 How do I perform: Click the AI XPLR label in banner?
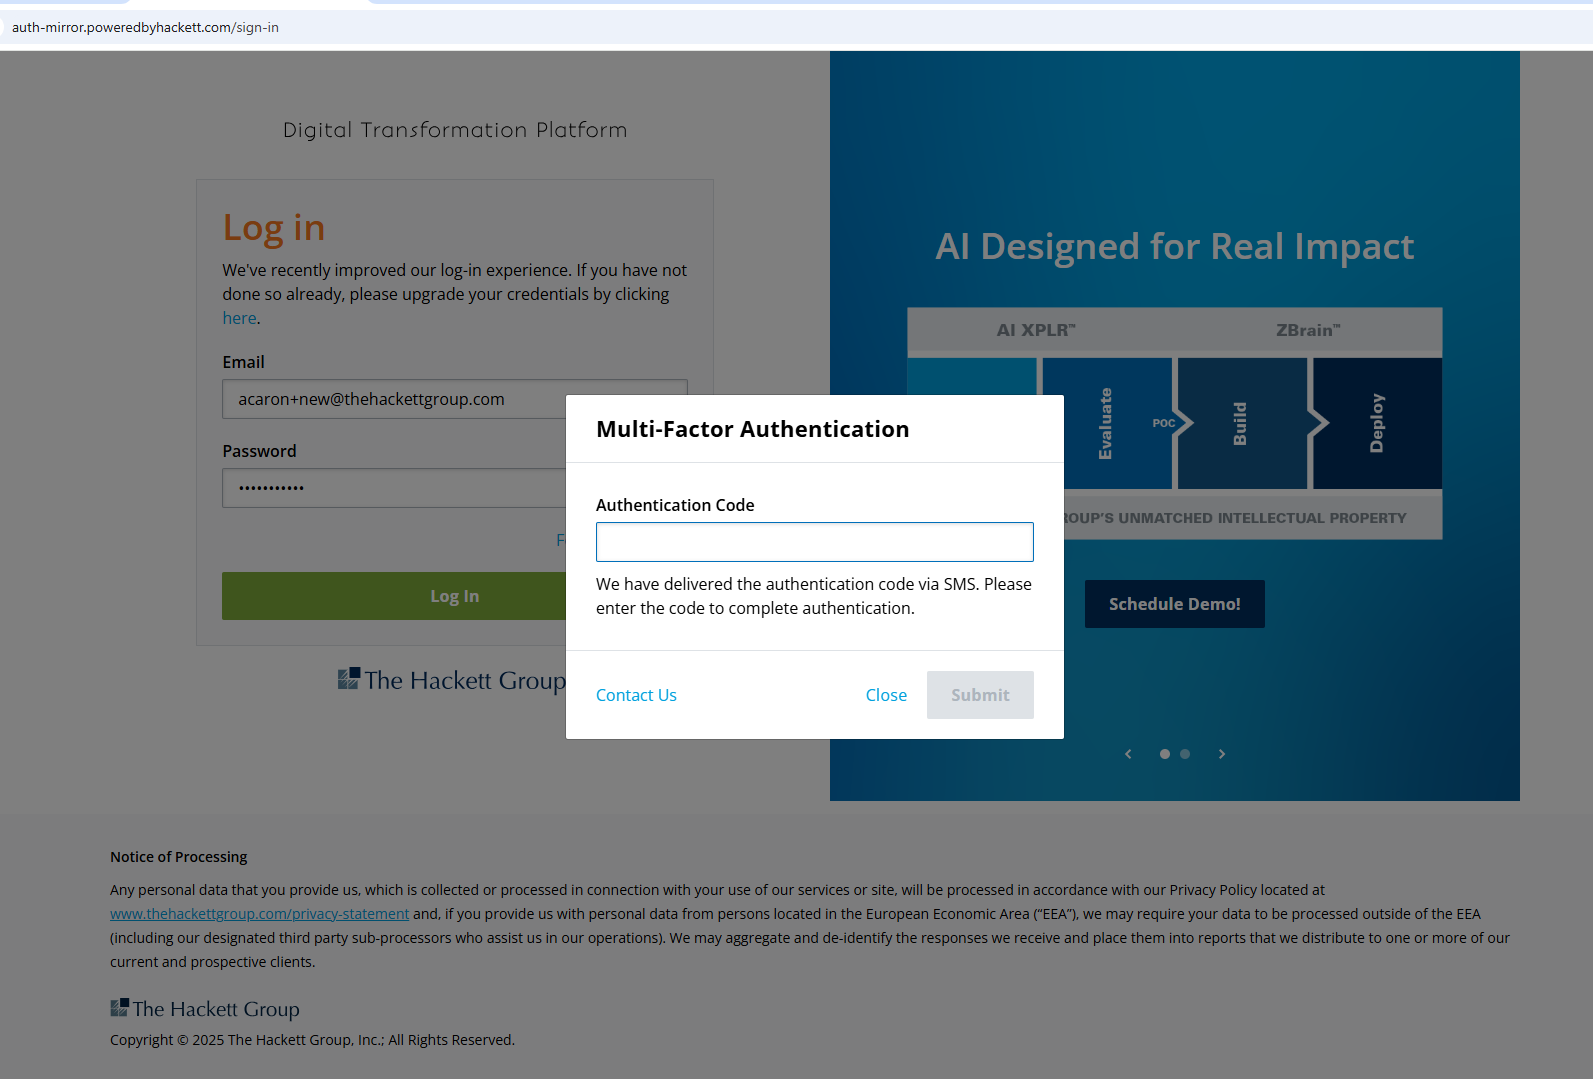[x=1036, y=330]
